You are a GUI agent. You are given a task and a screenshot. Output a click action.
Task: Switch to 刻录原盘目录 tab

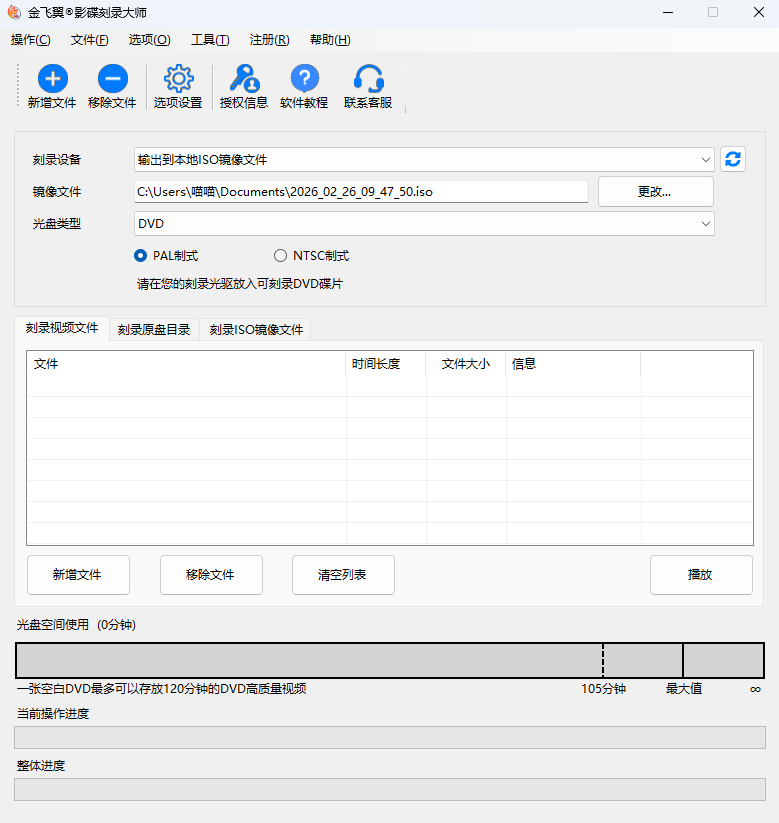(x=154, y=329)
